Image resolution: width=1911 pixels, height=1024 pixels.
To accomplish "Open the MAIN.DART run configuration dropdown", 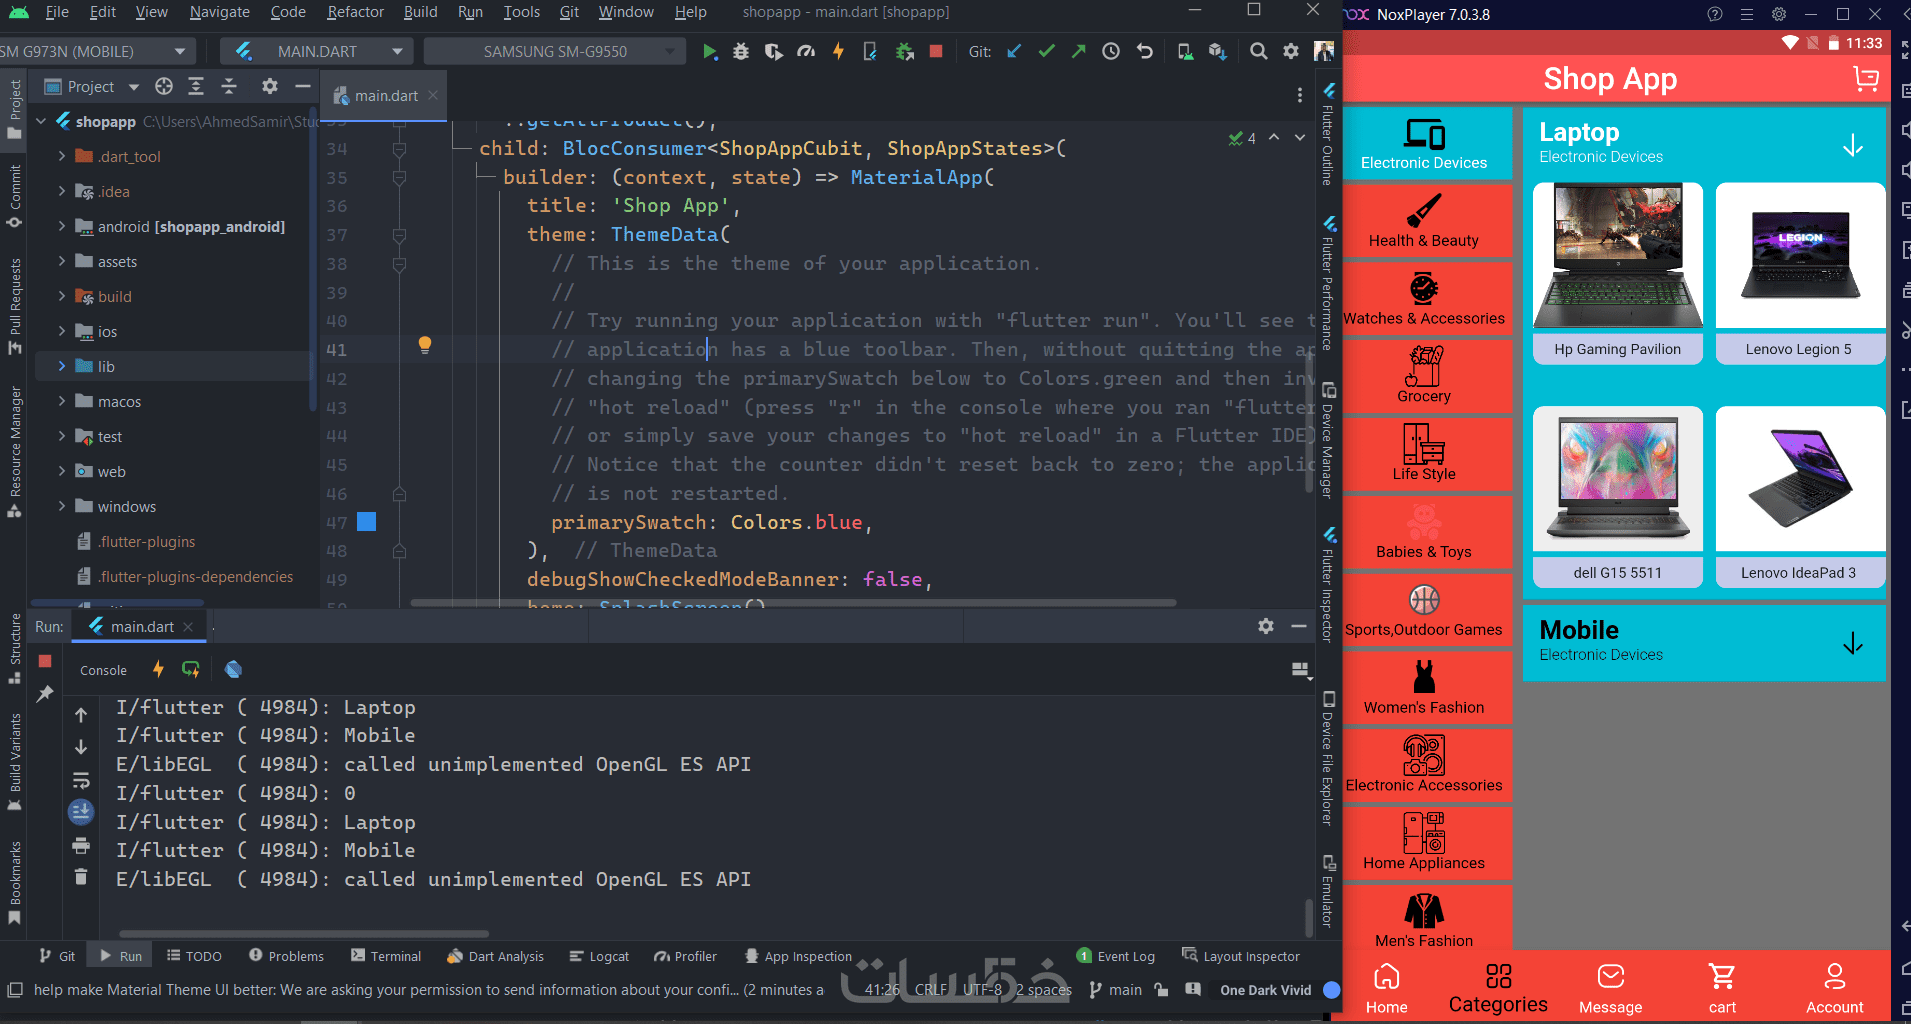I will click(317, 51).
